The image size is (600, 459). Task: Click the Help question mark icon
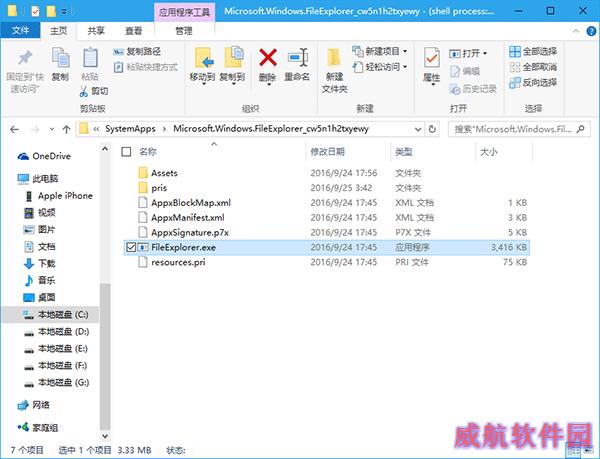click(x=591, y=31)
